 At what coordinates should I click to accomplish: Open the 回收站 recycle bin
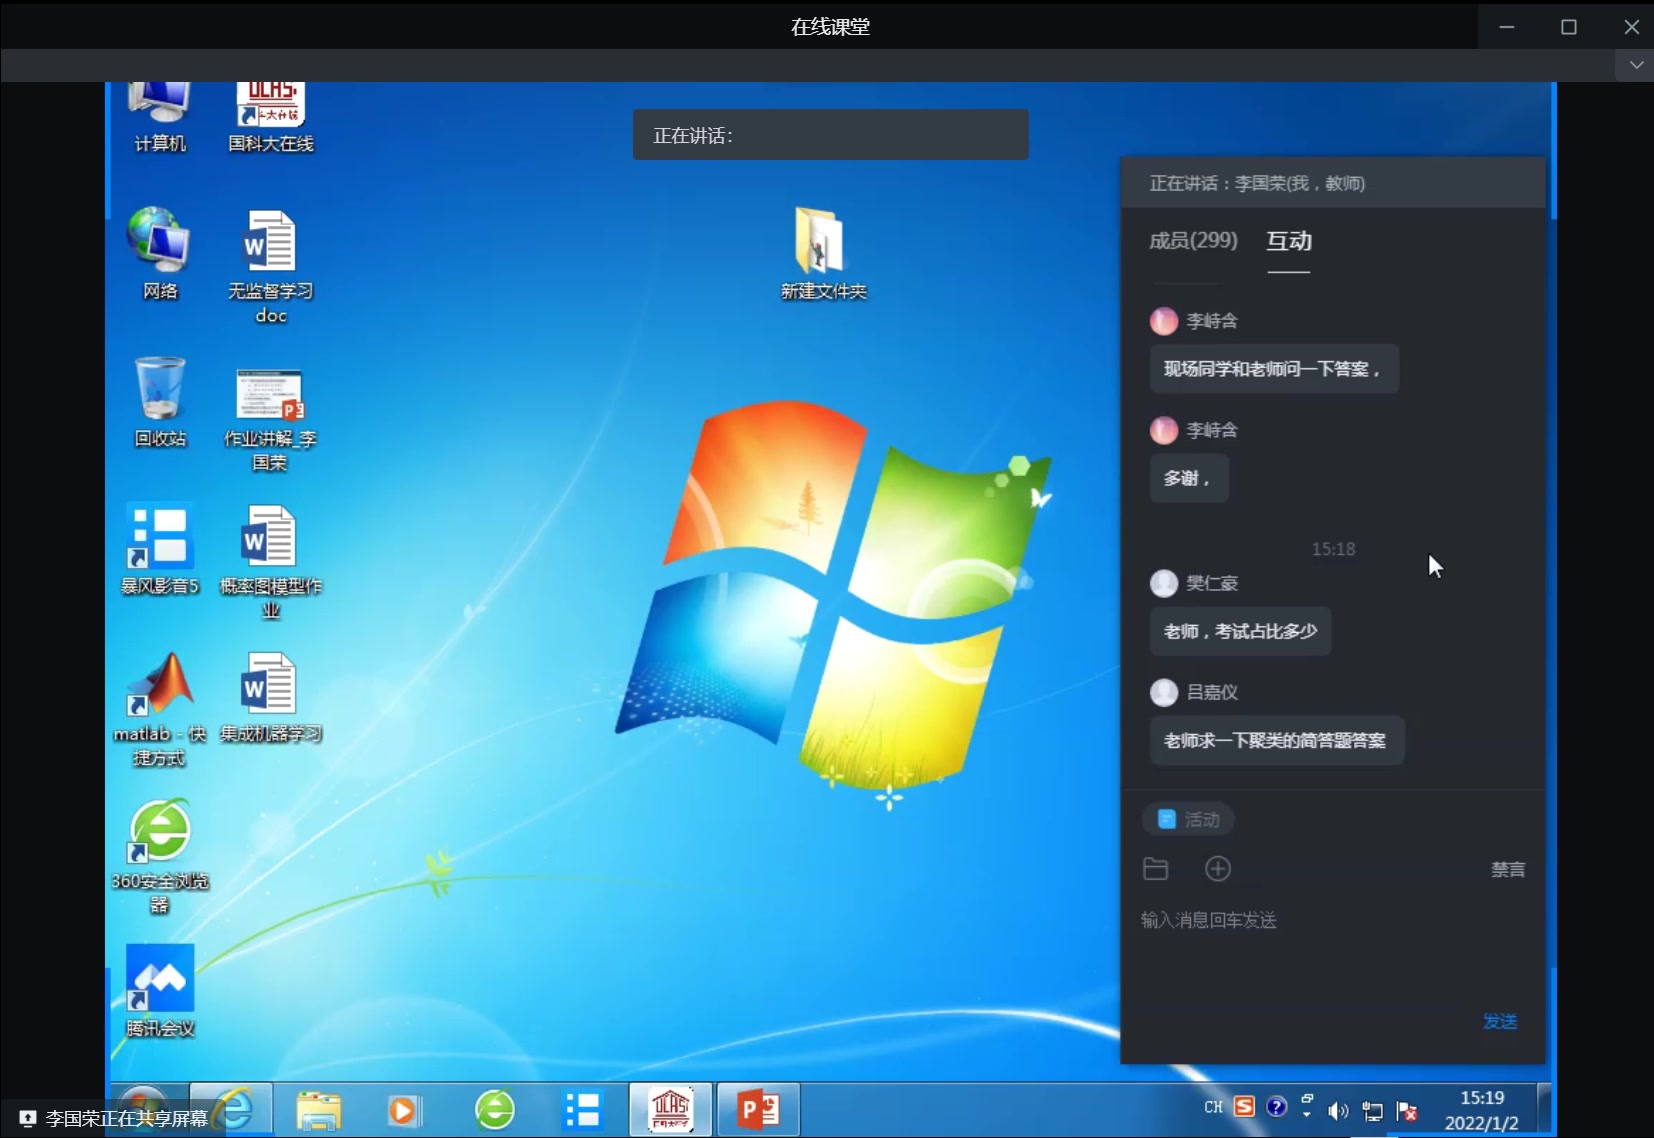(x=160, y=401)
